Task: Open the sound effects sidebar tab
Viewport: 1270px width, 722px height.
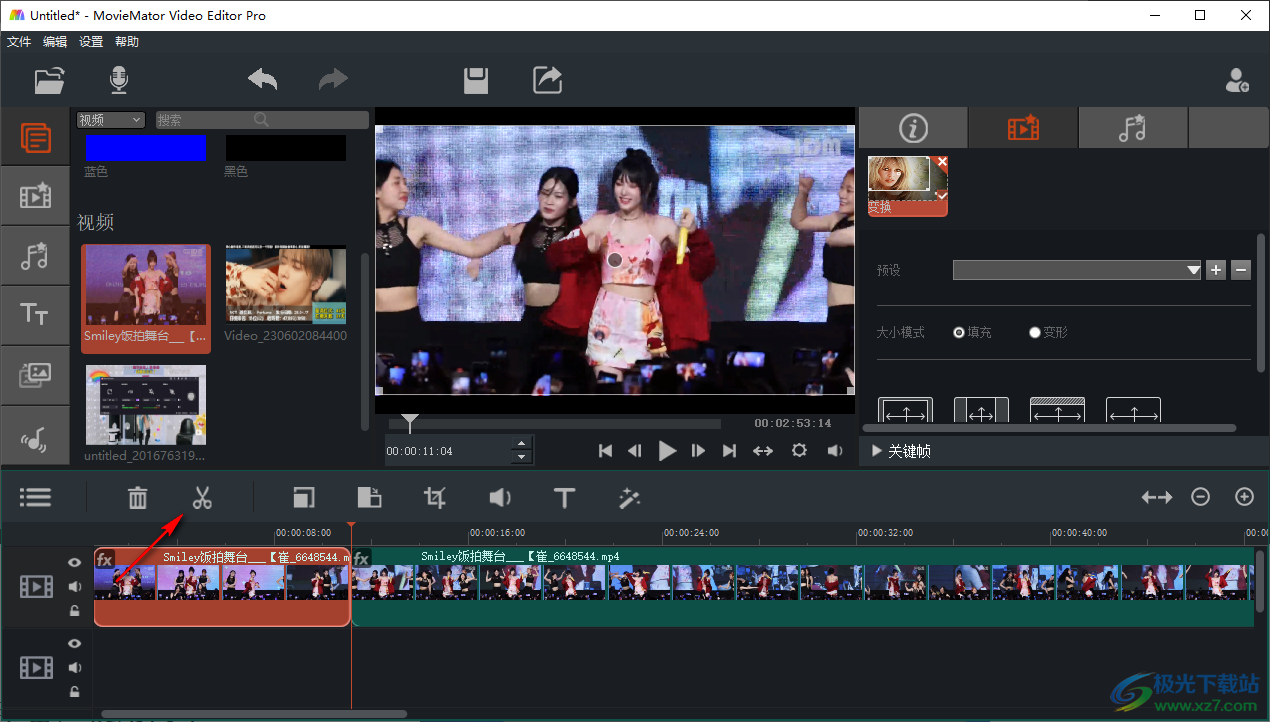Action: [35, 436]
